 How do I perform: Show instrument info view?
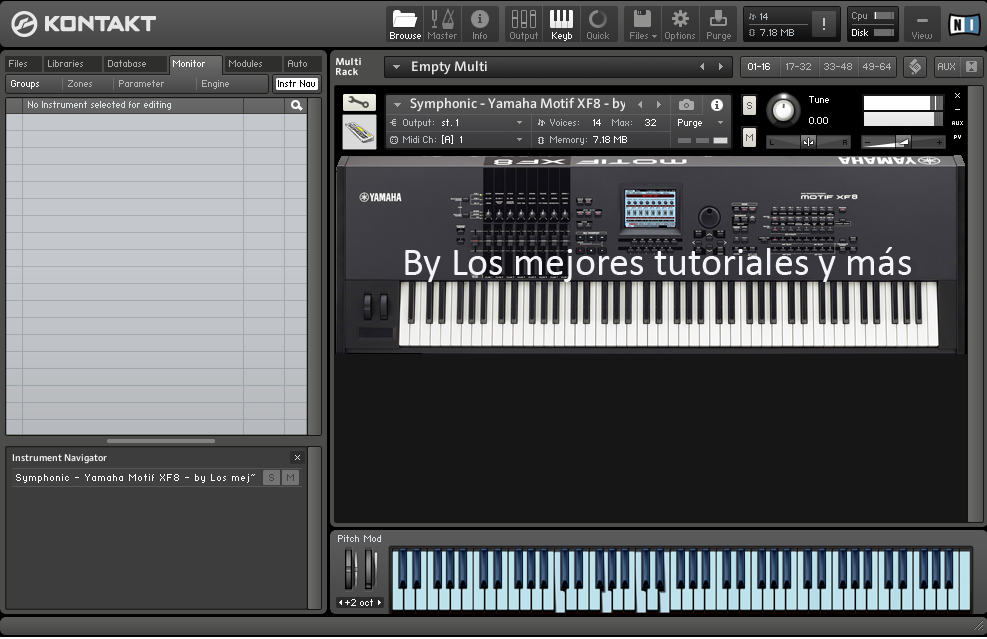(x=716, y=105)
